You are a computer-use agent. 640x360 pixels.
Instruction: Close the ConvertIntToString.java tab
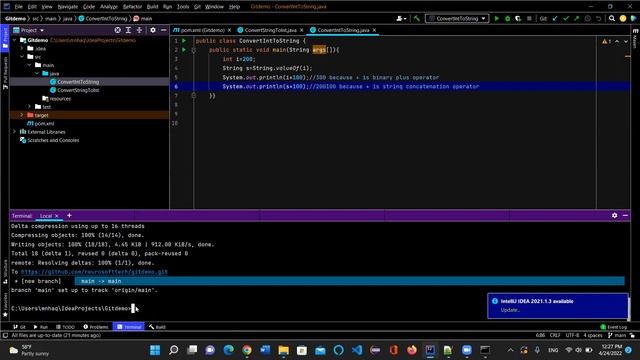click(374, 30)
